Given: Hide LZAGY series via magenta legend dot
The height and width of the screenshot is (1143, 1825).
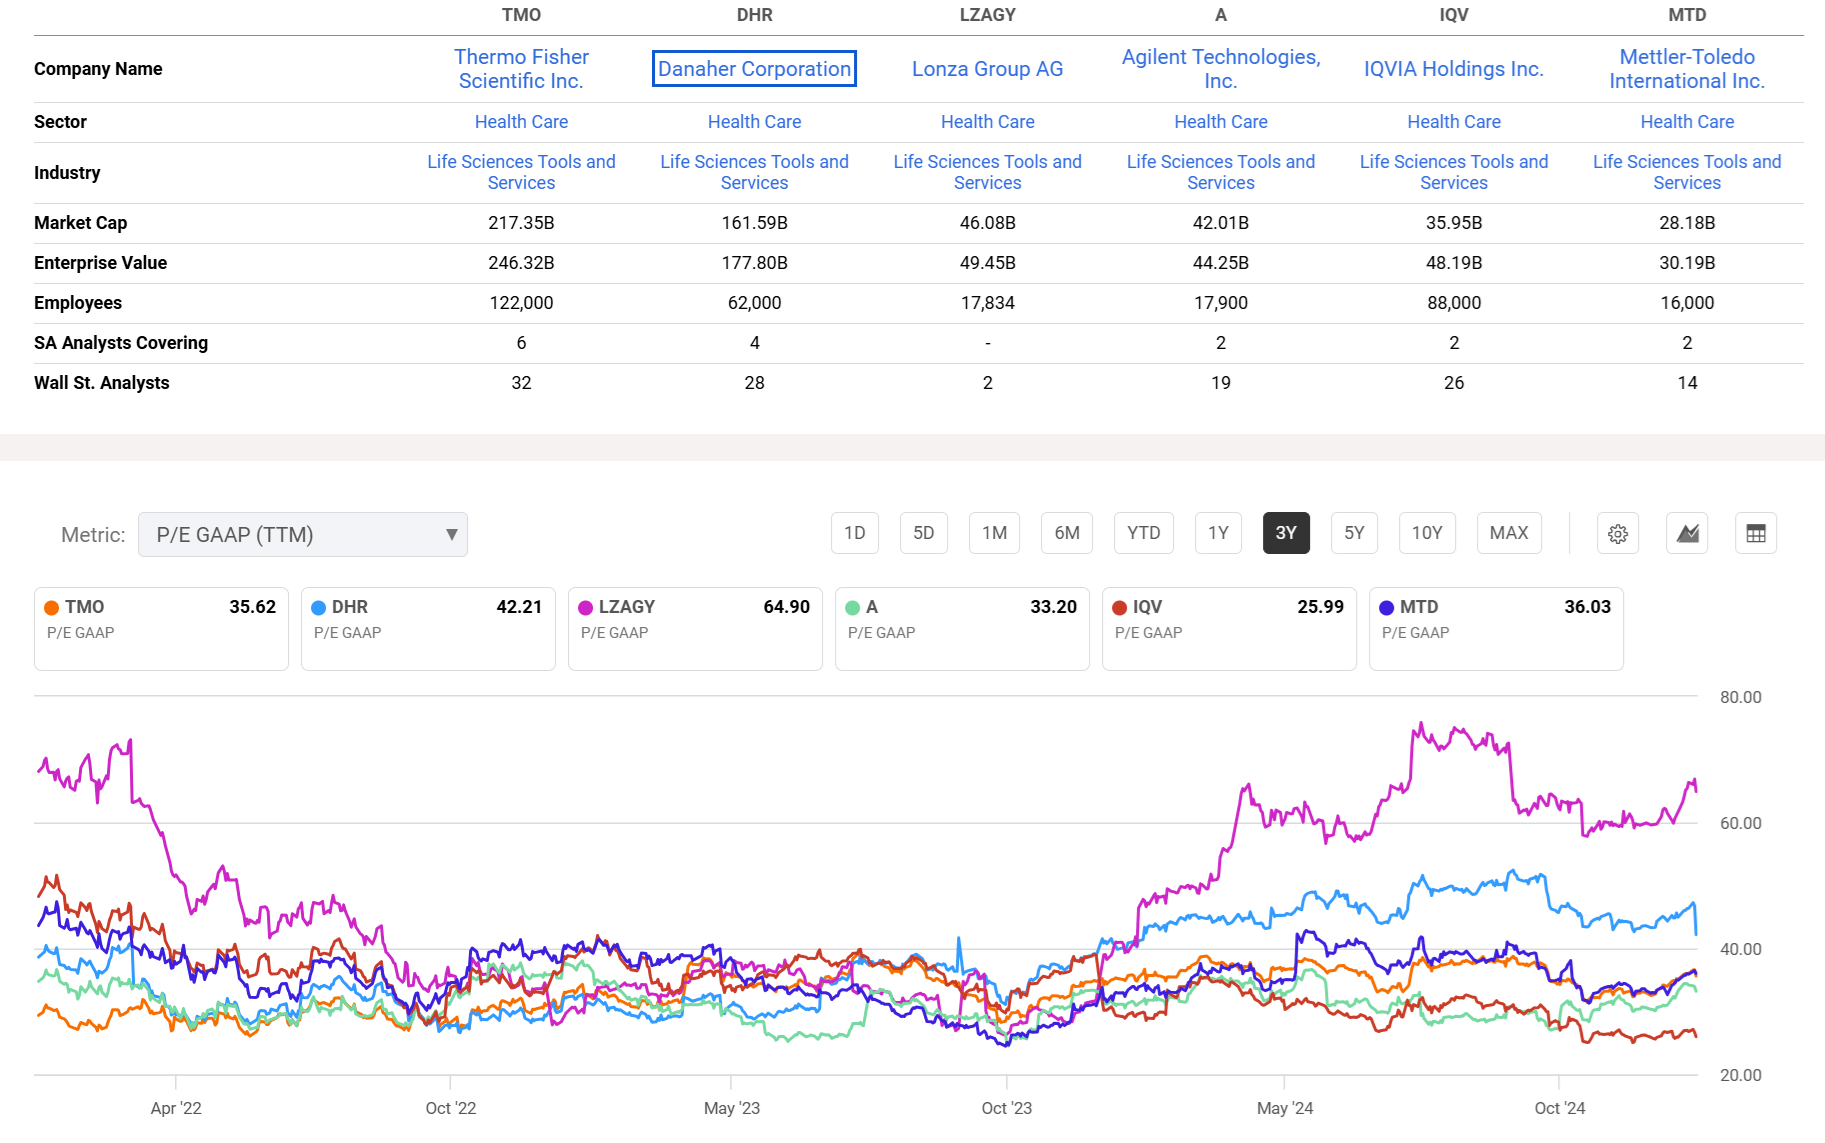Looking at the screenshot, I should 584,607.
